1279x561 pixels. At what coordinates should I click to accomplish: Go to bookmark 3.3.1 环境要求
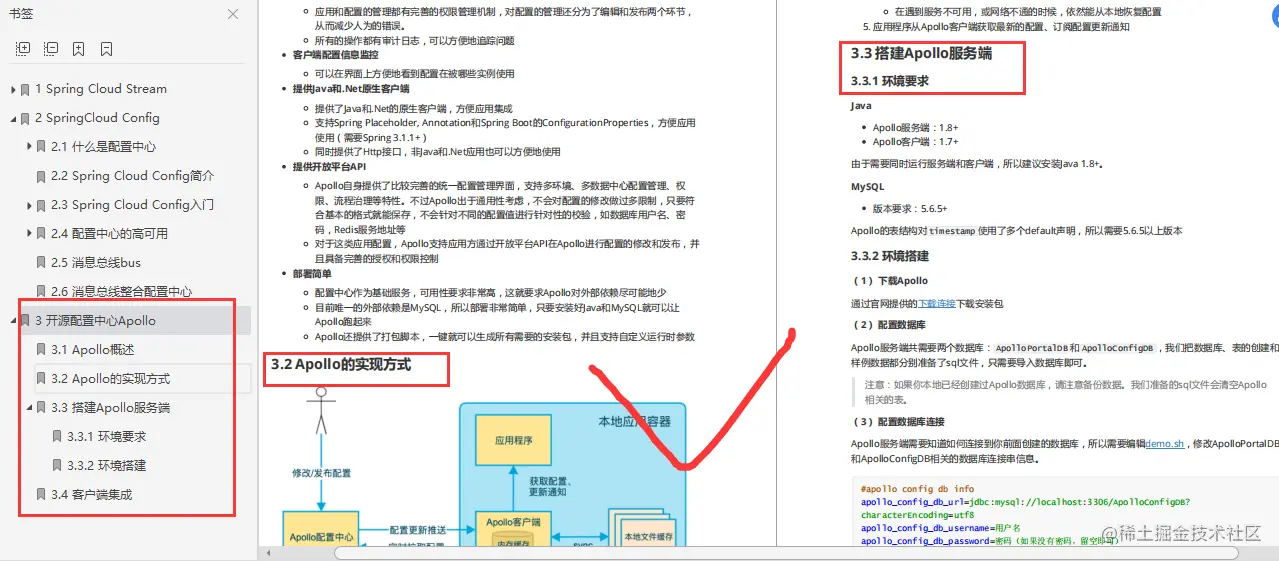tap(107, 437)
